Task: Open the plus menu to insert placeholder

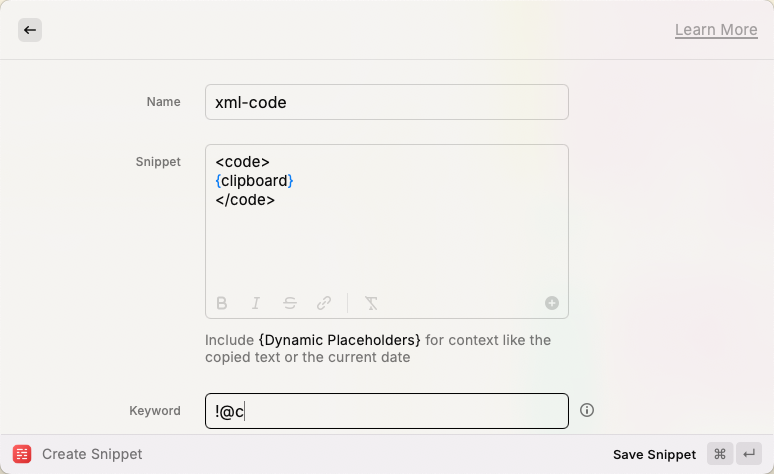Action: pyautogui.click(x=552, y=303)
